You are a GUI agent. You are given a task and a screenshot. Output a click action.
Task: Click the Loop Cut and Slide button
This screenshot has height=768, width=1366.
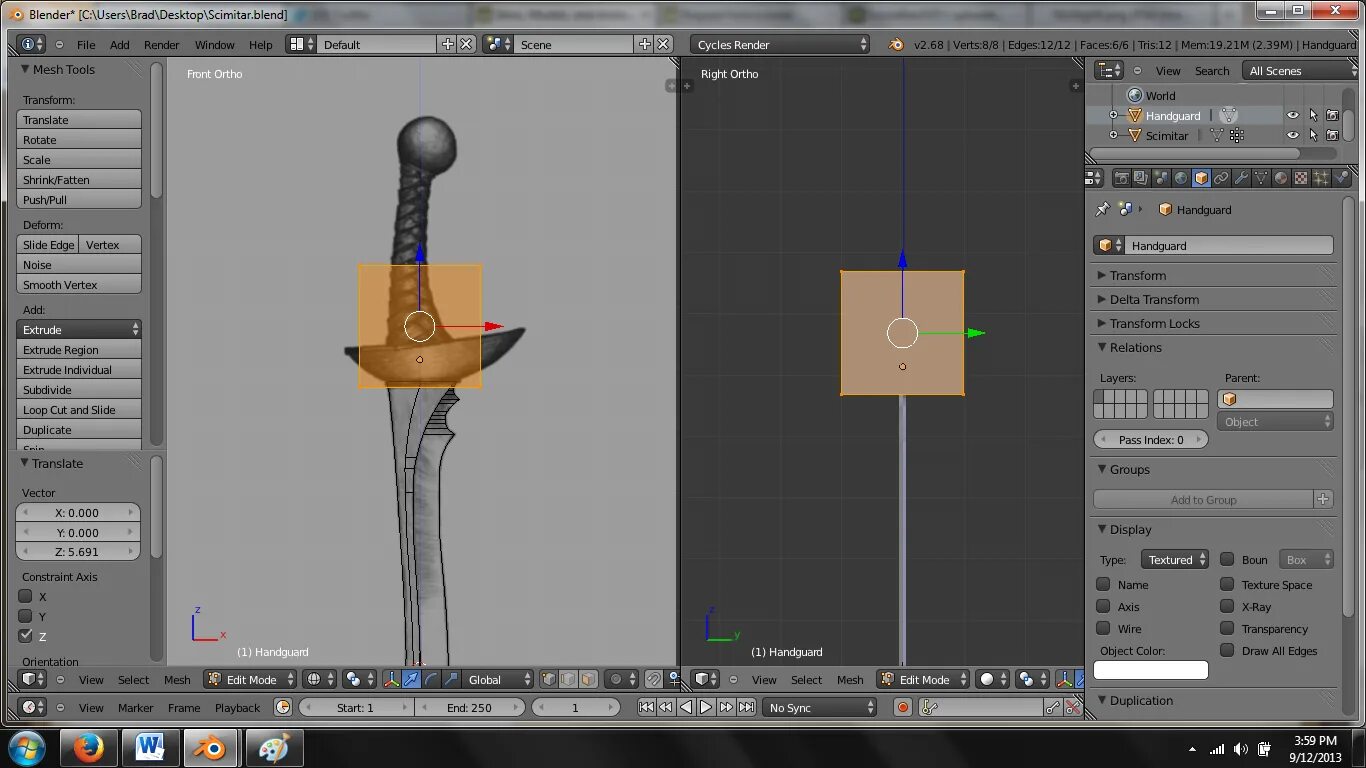point(79,409)
